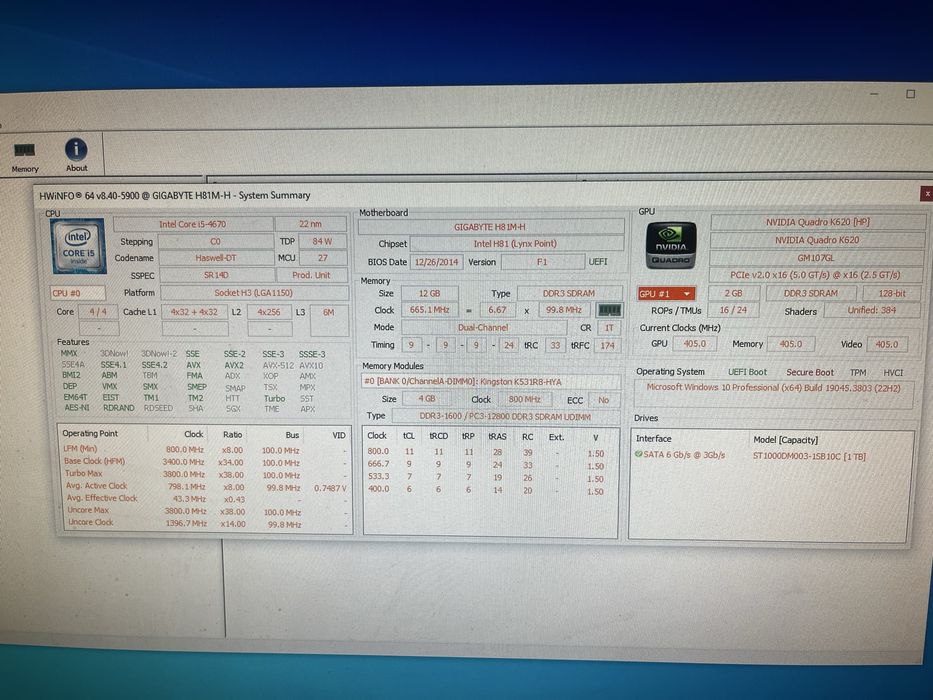Click the Dual-Channel mode field
Image resolution: width=933 pixels, height=700 pixels.
point(483,327)
